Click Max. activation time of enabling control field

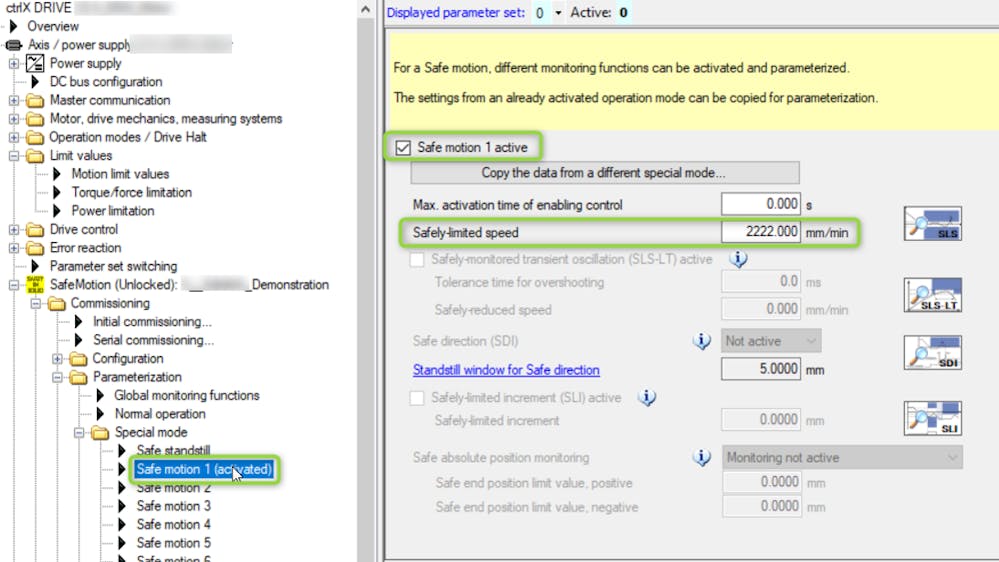pyautogui.click(x=761, y=204)
